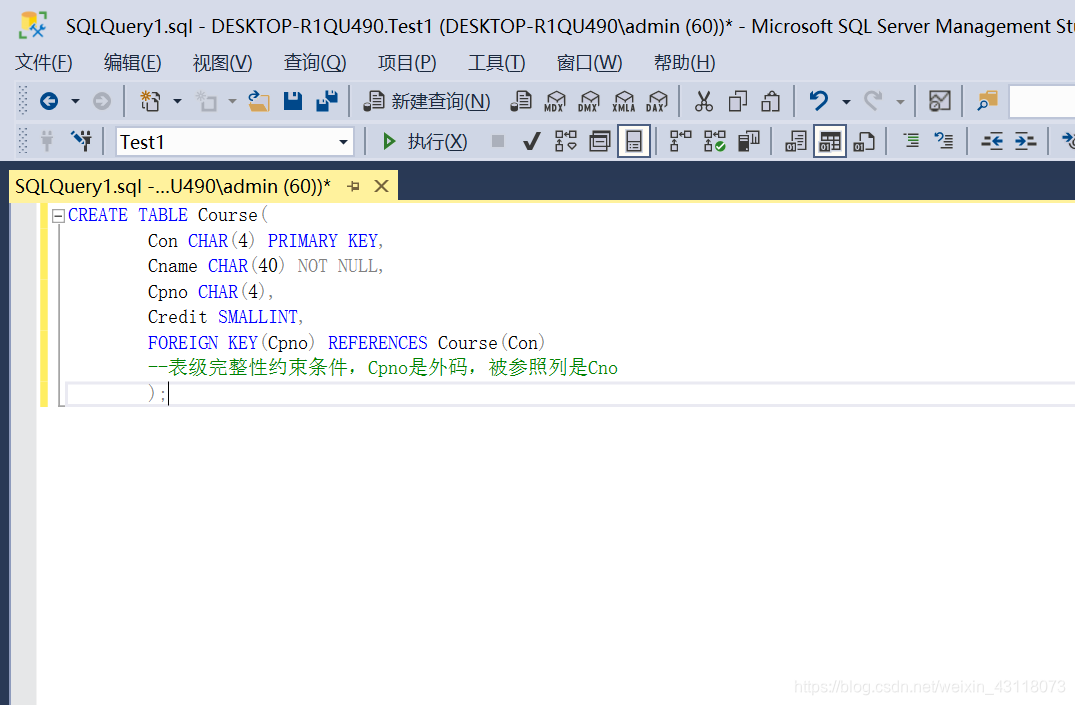Click the Paste clipboard icon
The width and height of the screenshot is (1075, 705).
[771, 101]
